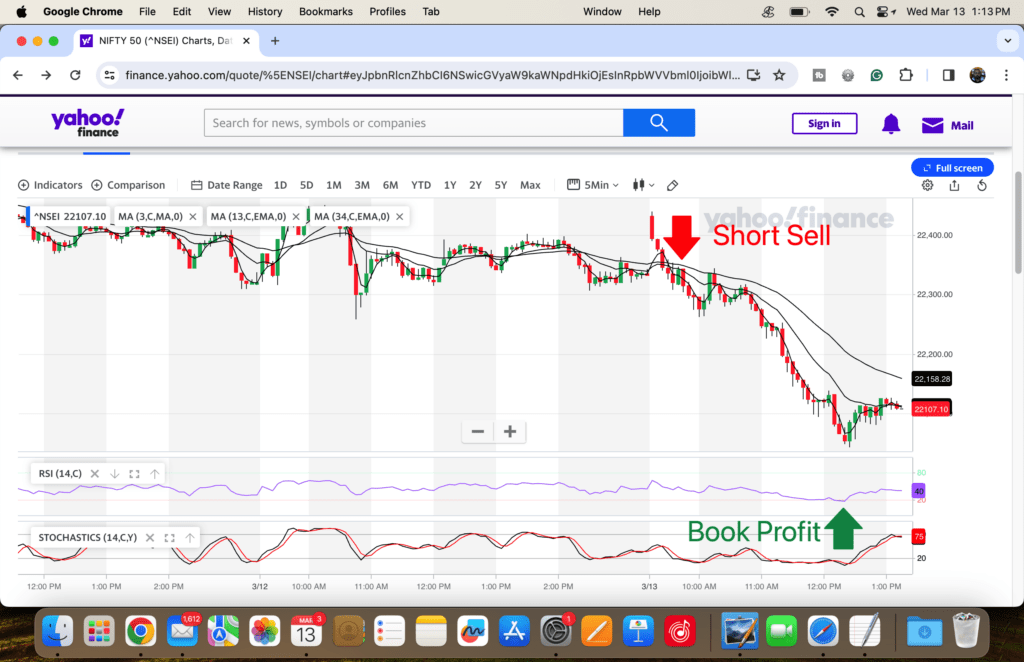Reload the page
1024x662 pixels.
click(75, 75)
